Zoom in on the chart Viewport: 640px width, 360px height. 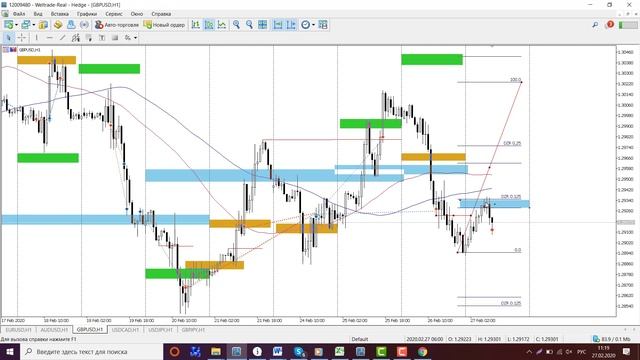tap(236, 25)
